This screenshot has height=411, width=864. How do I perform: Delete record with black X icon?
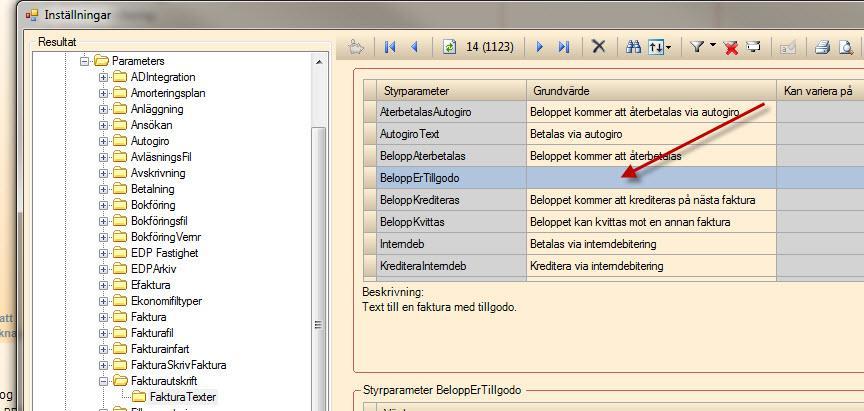pos(598,47)
